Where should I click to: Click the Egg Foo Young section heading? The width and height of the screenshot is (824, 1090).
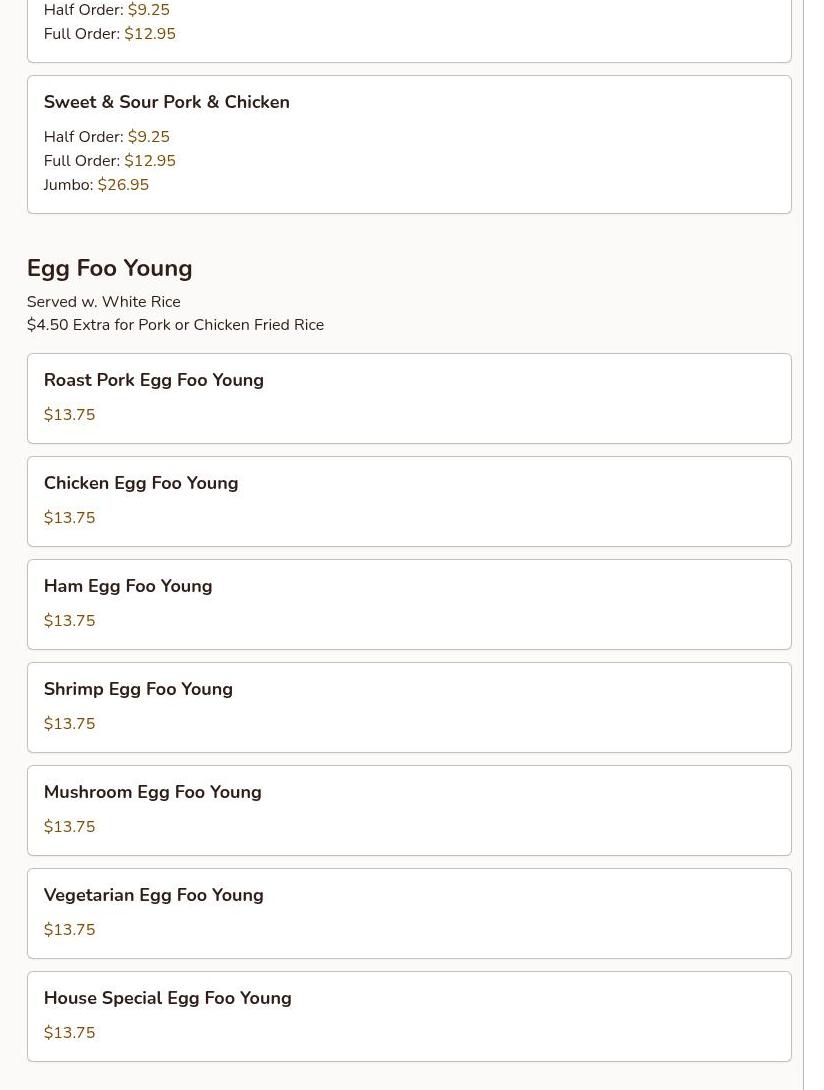[109, 268]
